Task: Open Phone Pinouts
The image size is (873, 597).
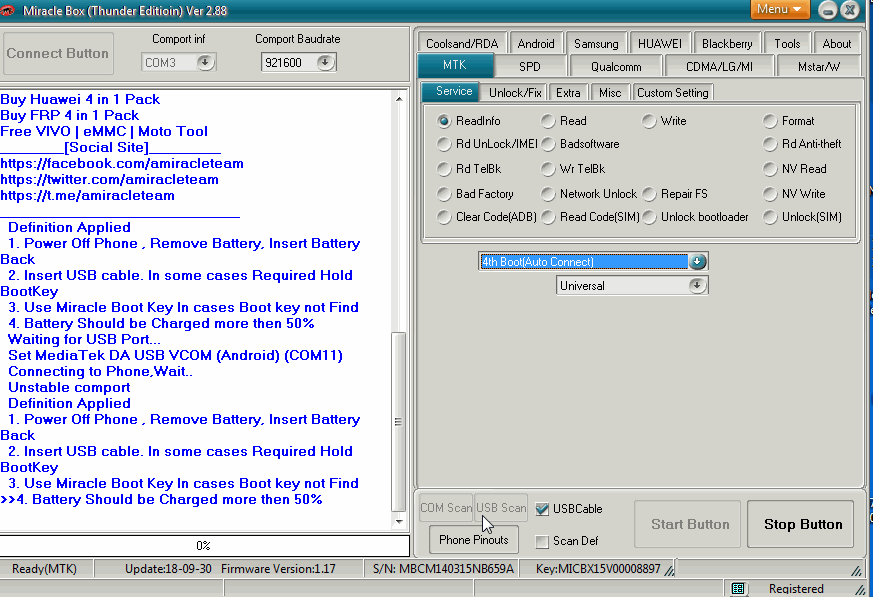Action: tap(474, 540)
